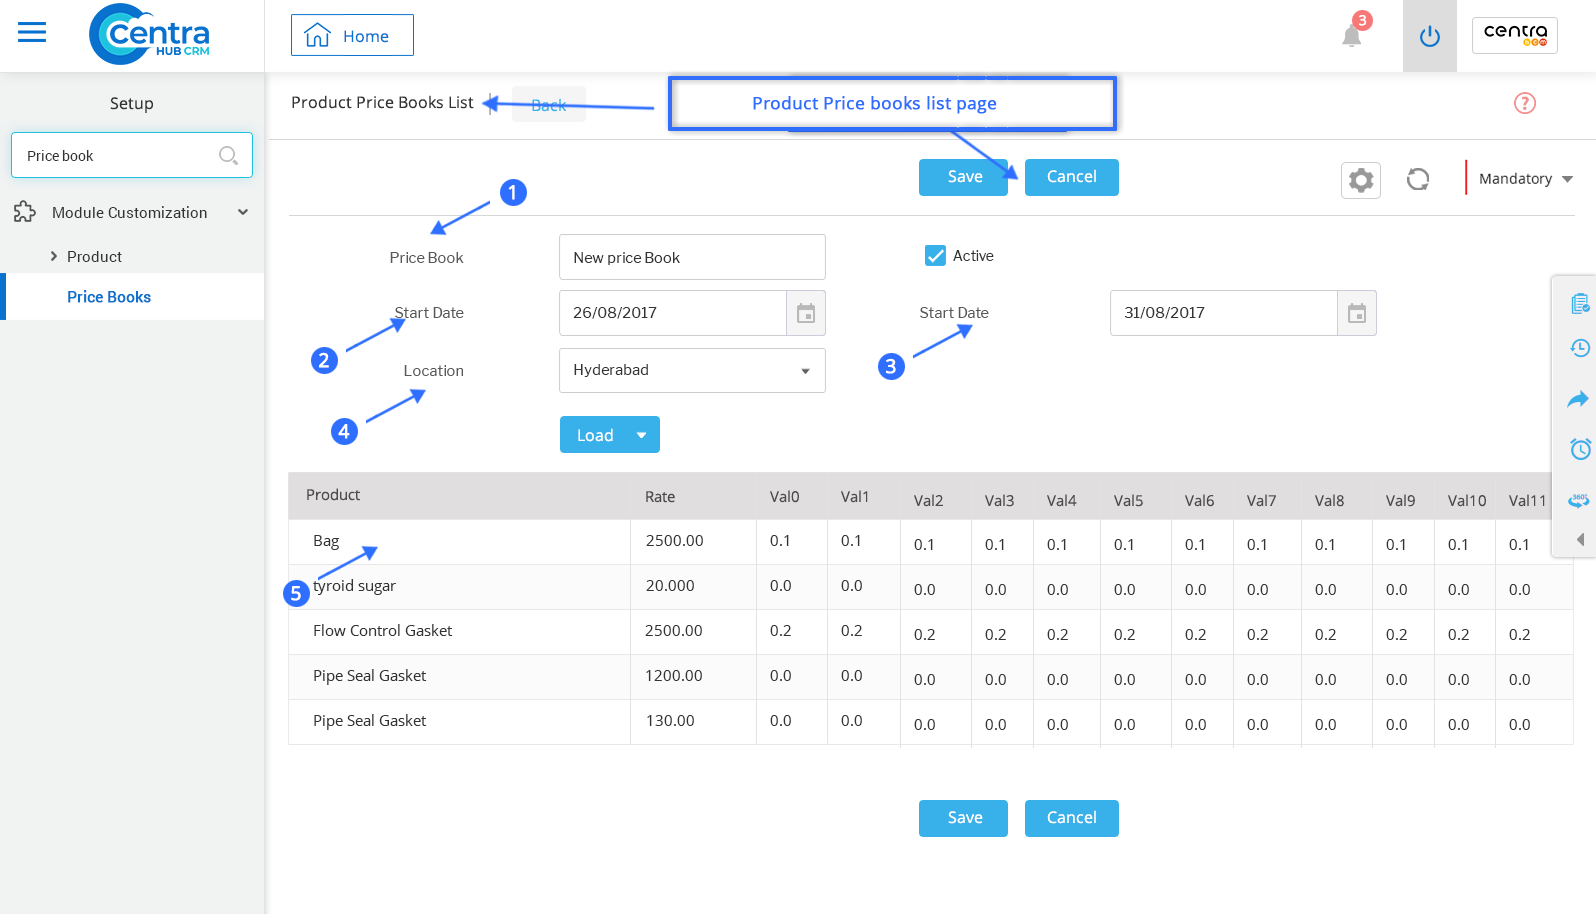1596x914 pixels.
Task: Click the top Cancel button
Action: click(x=1071, y=177)
